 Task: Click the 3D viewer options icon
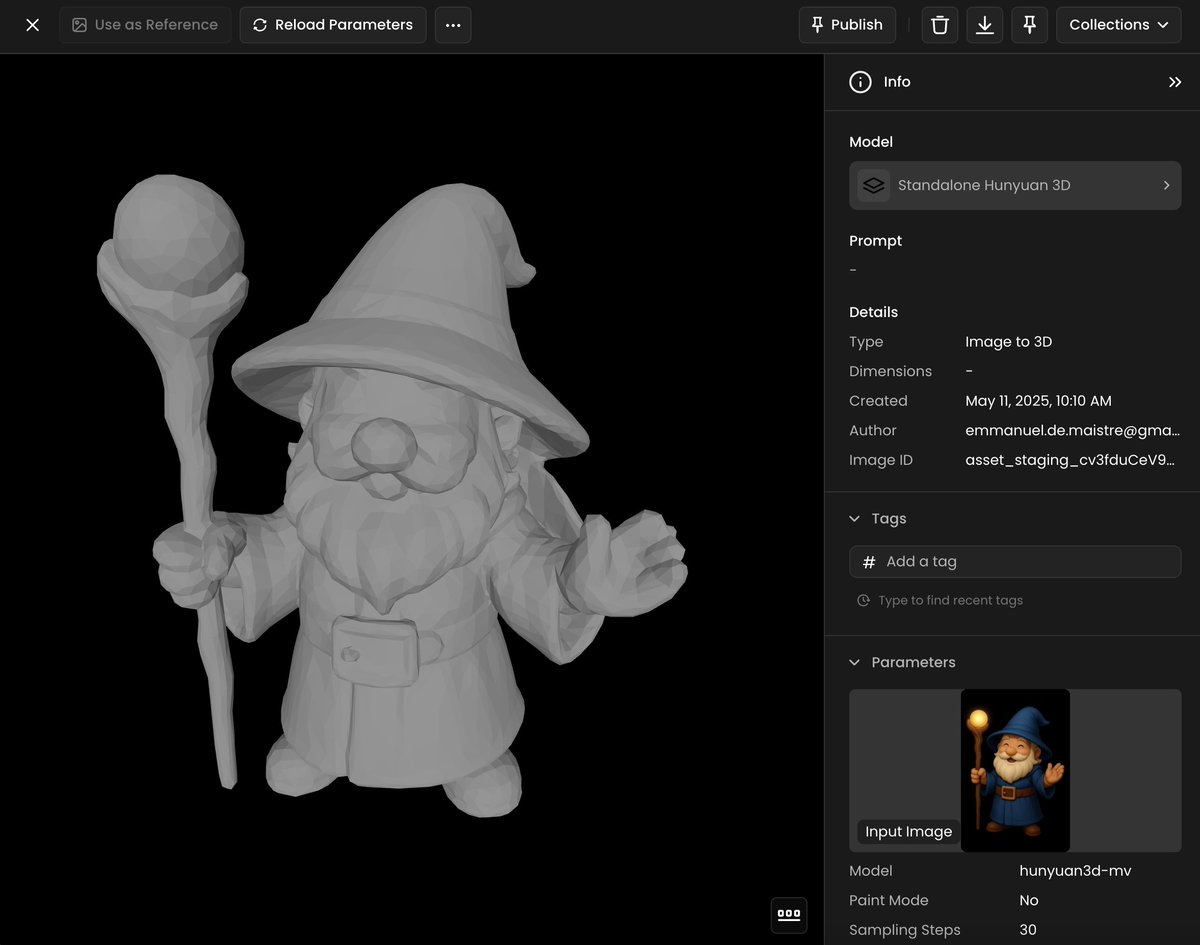pyautogui.click(x=789, y=914)
